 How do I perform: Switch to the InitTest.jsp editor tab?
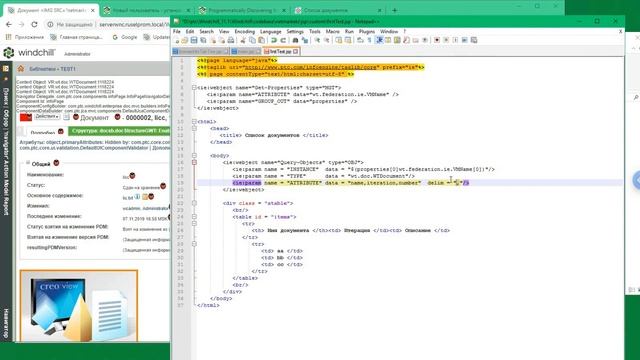[x=280, y=51]
